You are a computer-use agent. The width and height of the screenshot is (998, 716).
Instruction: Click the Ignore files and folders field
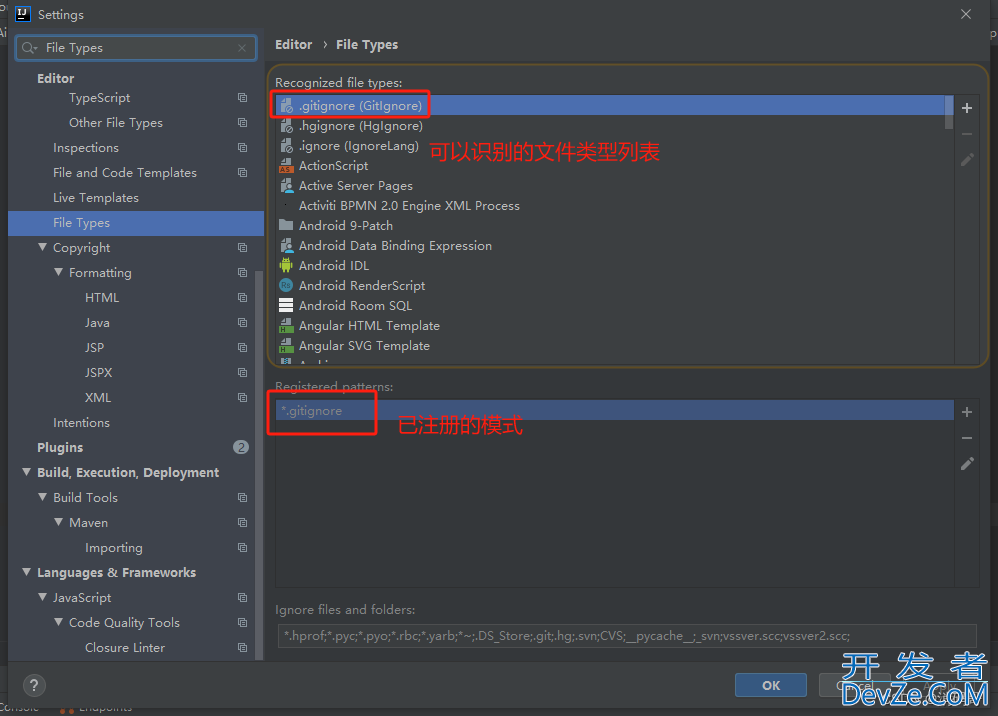pyautogui.click(x=627, y=636)
